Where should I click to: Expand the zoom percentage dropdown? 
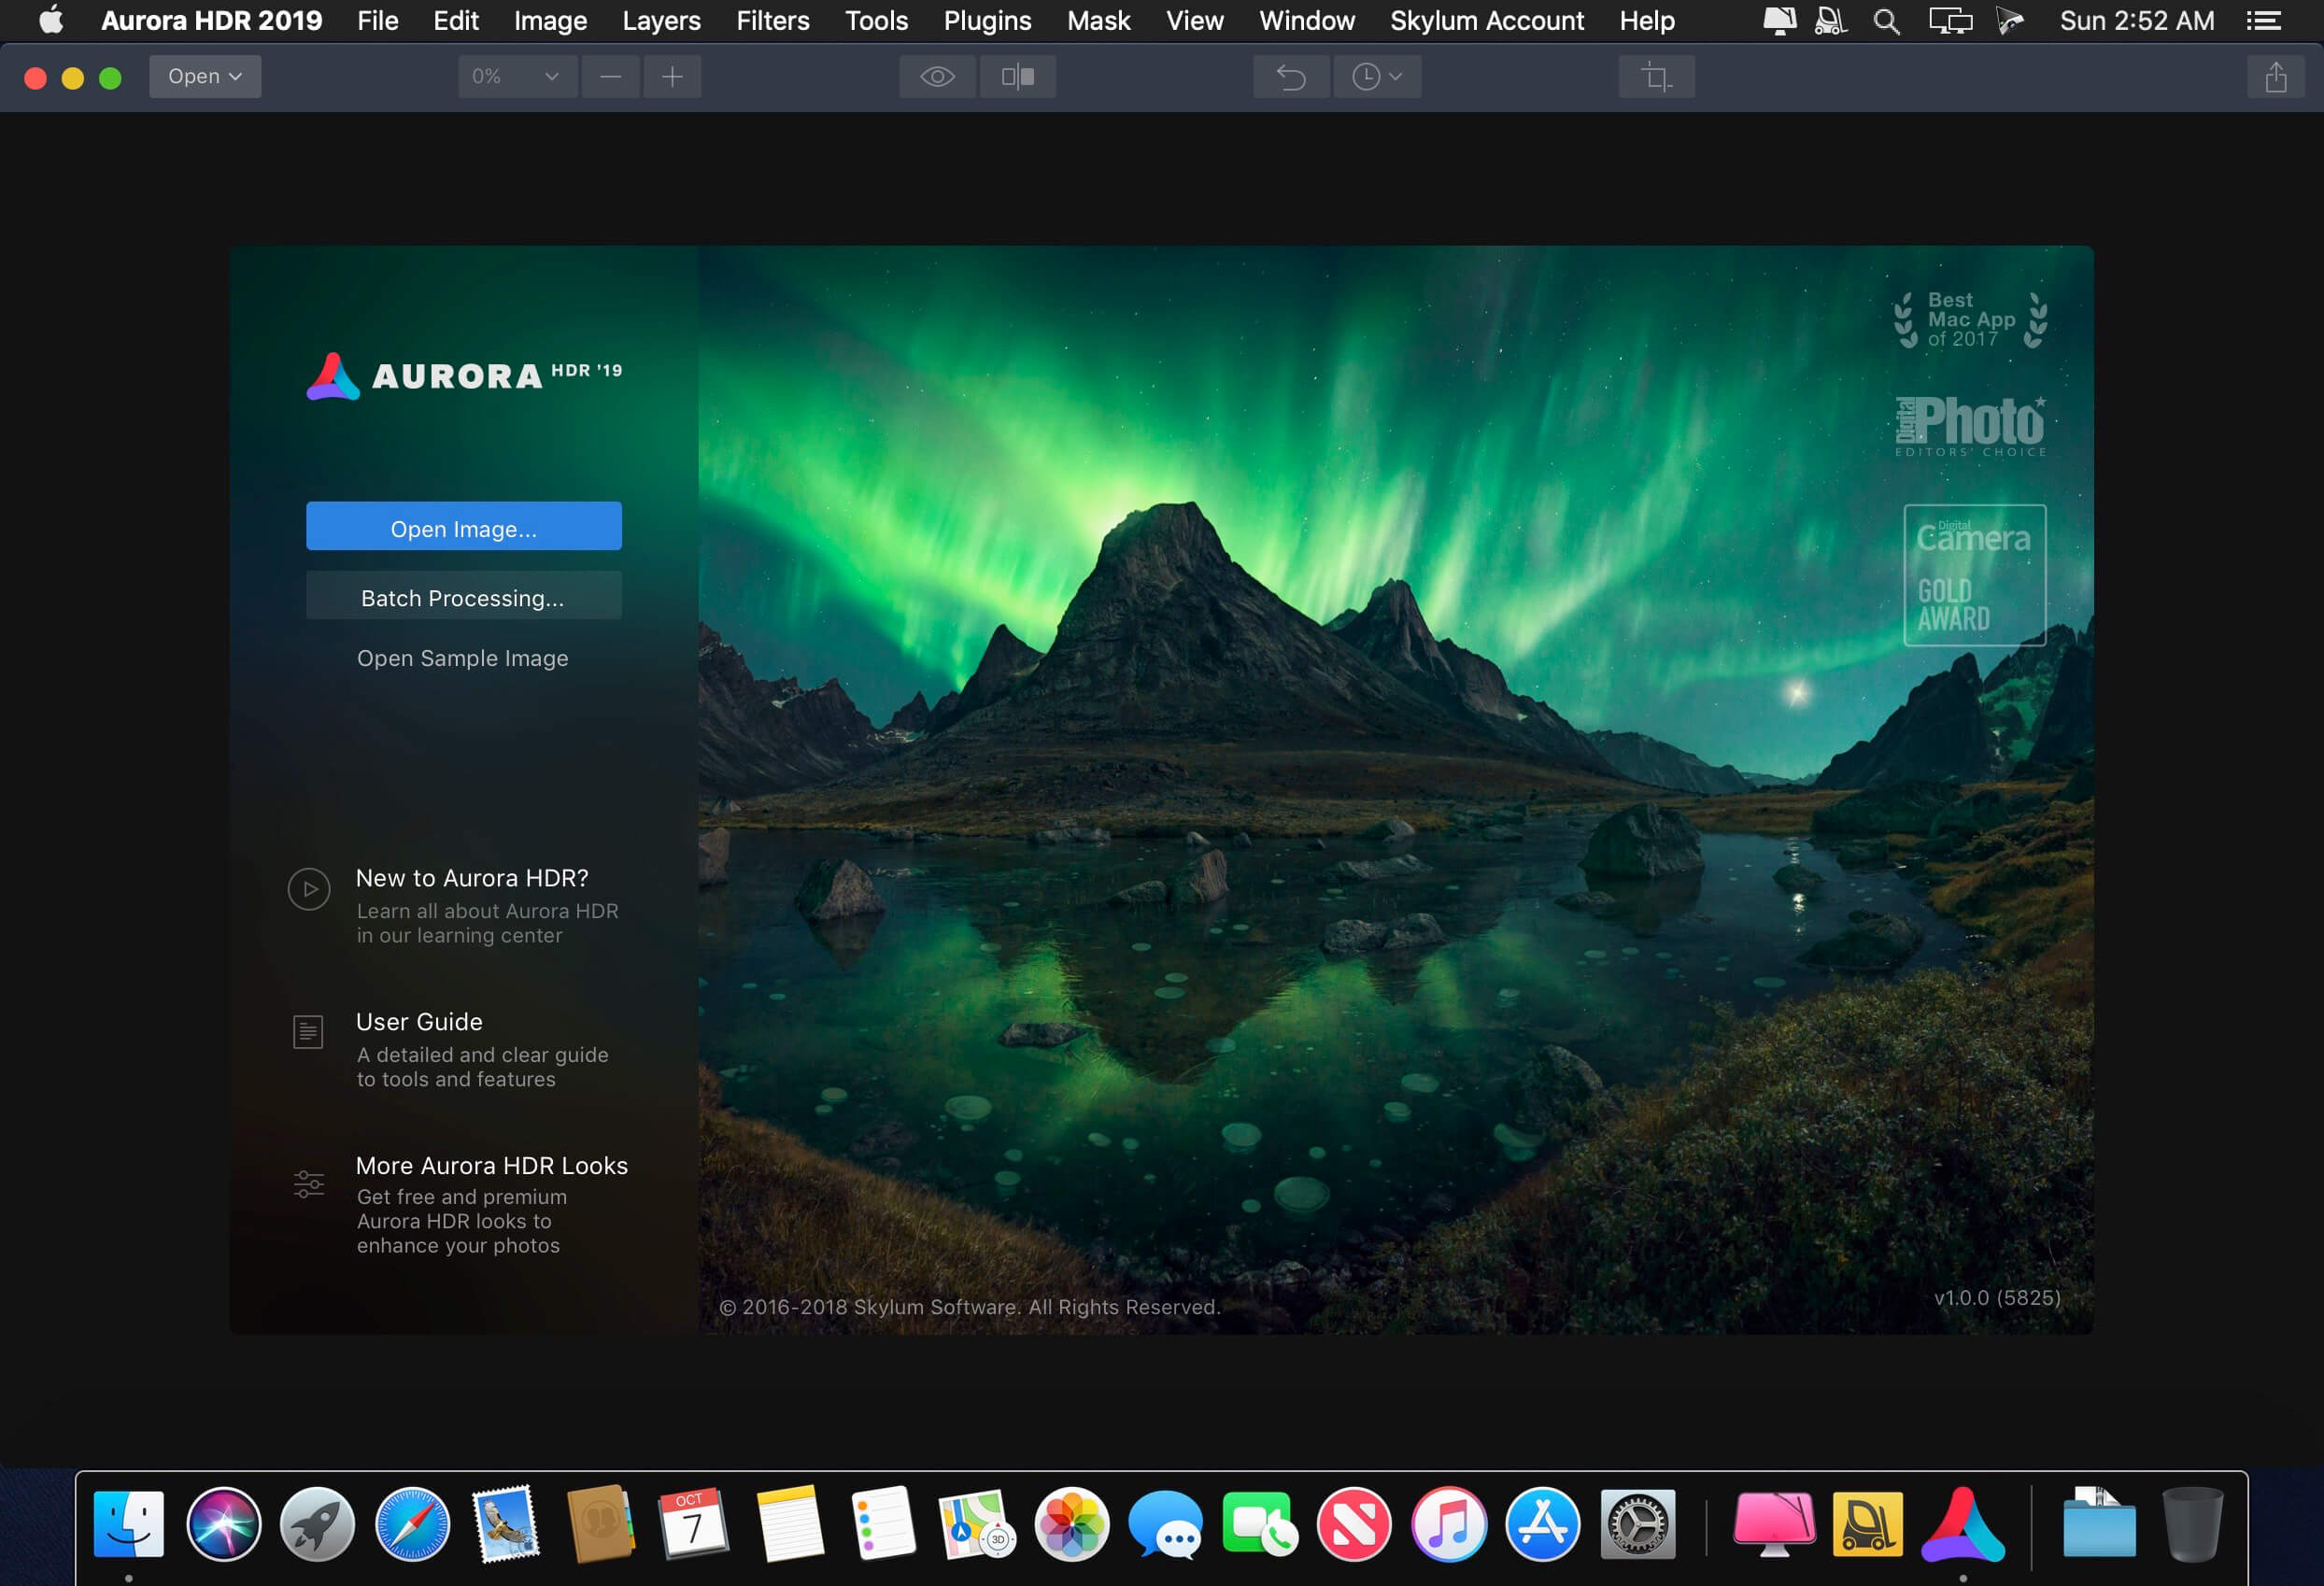(x=516, y=77)
